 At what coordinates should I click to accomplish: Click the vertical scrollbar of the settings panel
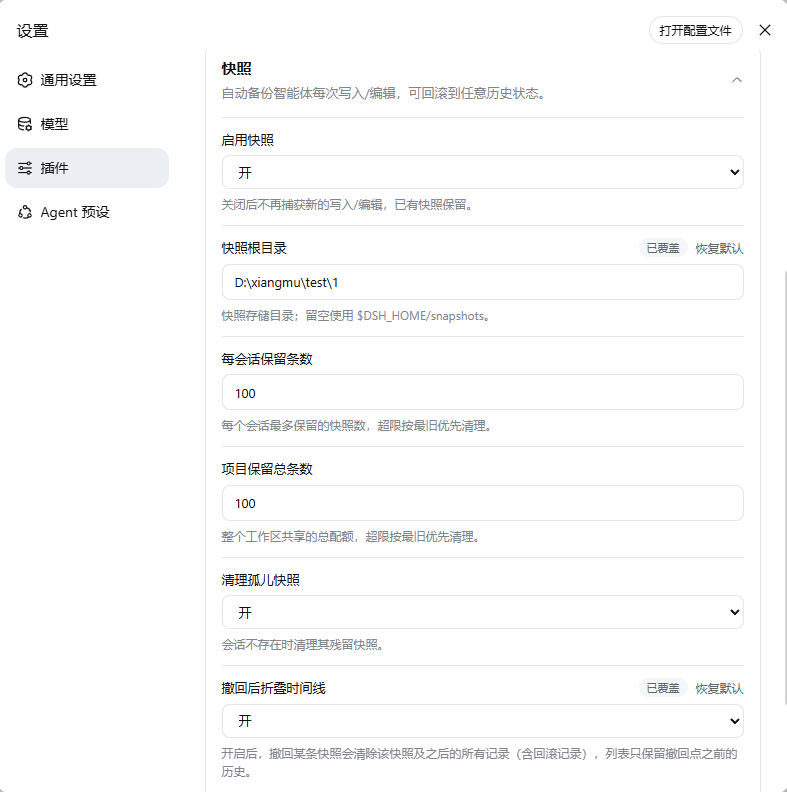pos(784,487)
